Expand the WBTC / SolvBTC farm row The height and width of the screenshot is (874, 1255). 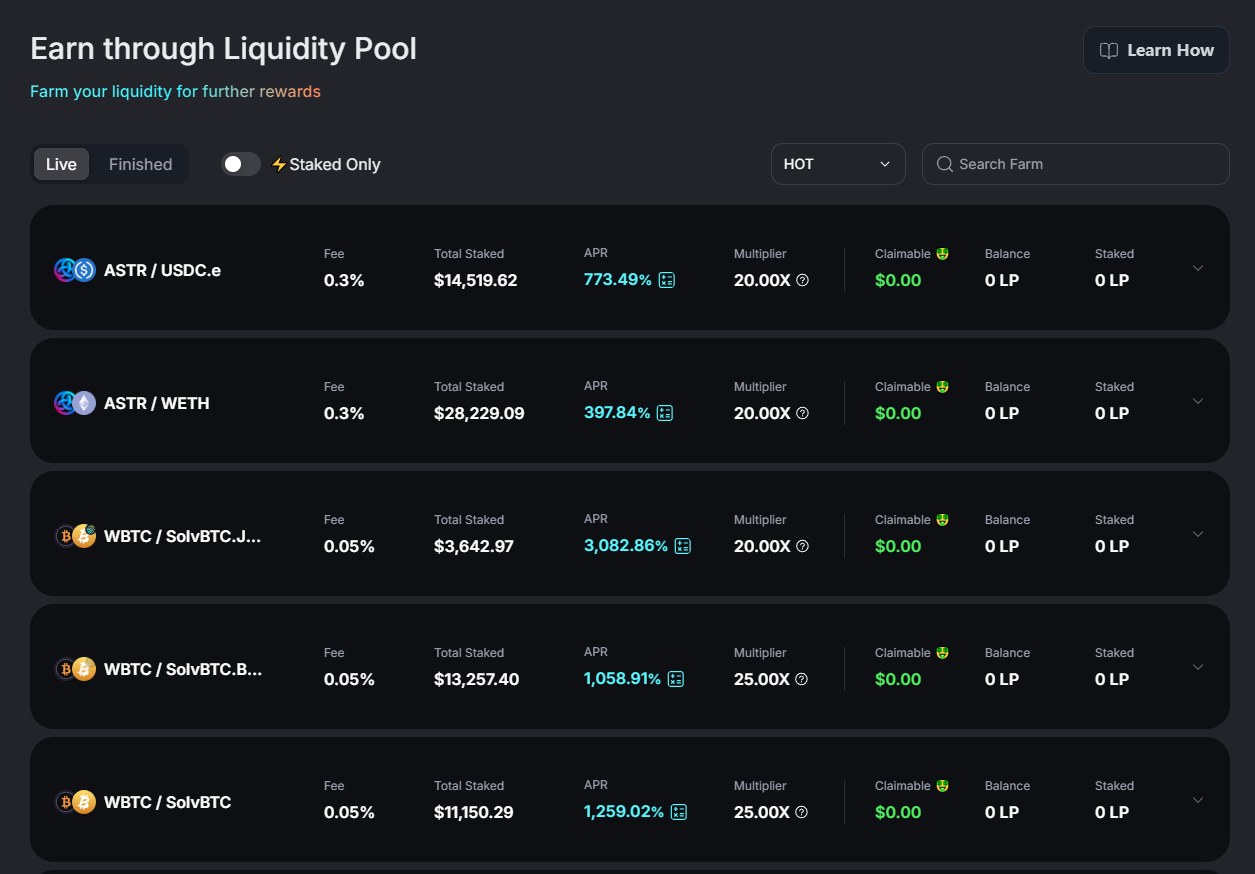[x=1198, y=800]
